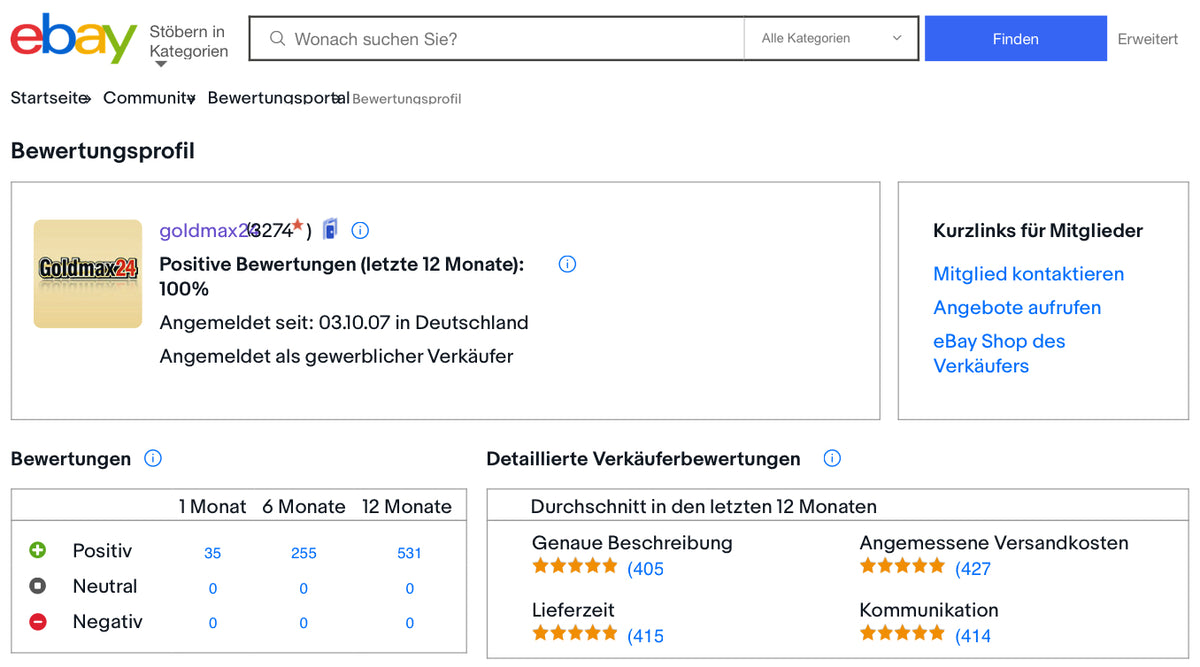
Task: Click the 6 Monate column header
Action: tap(304, 507)
